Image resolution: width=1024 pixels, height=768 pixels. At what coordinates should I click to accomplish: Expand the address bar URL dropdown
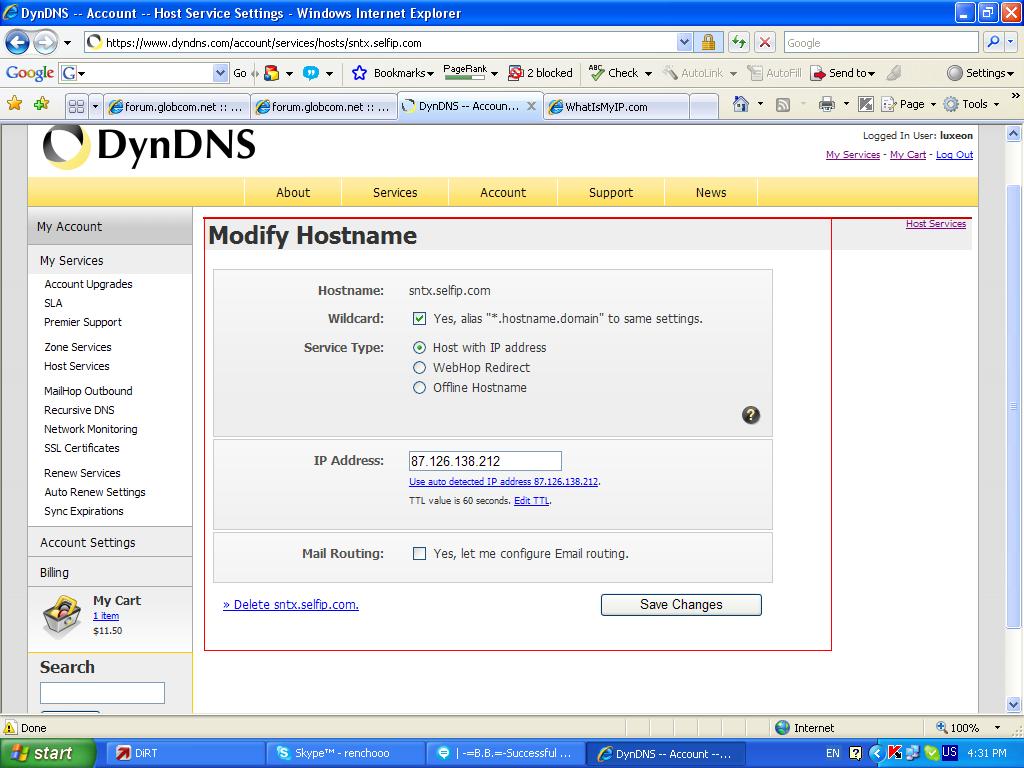pos(684,42)
